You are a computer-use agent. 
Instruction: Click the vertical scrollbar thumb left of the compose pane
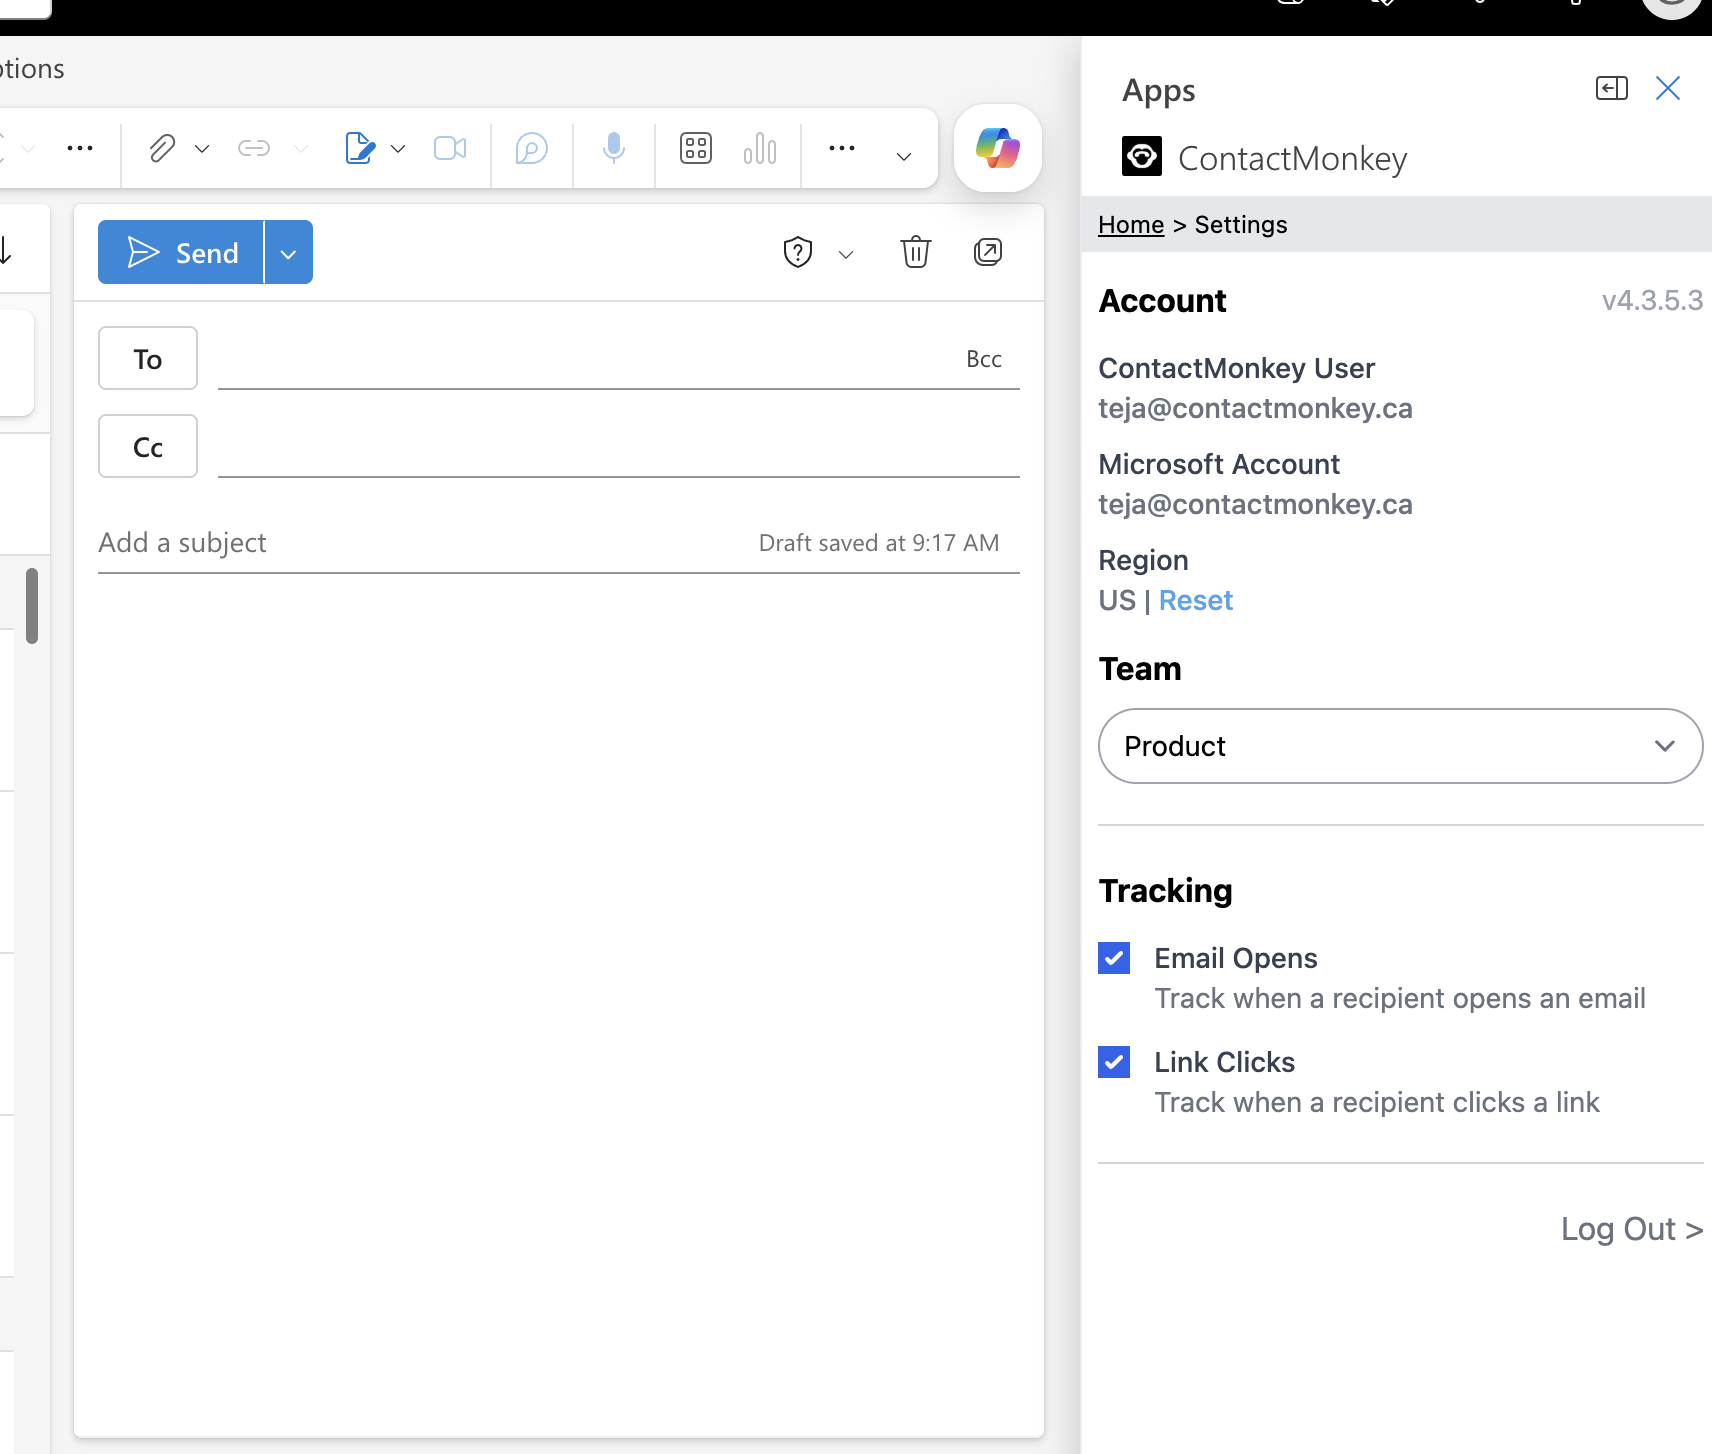click(32, 606)
